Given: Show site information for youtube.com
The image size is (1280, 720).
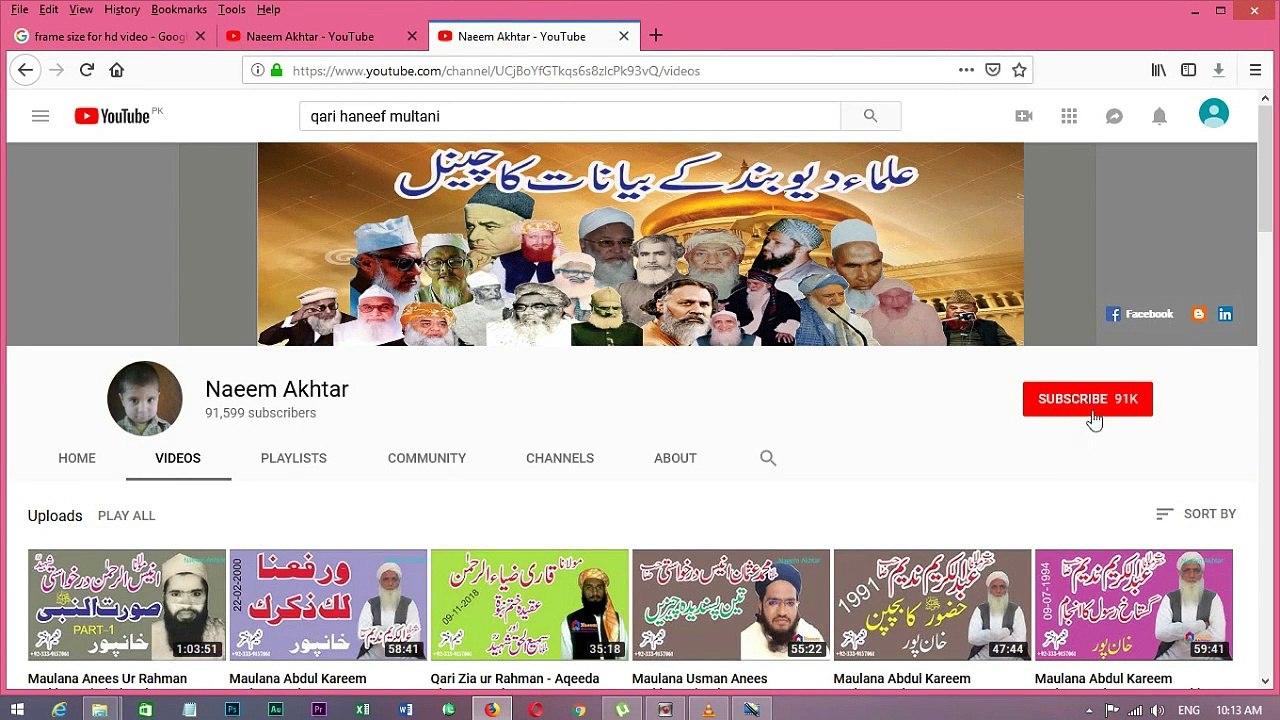Looking at the screenshot, I should [x=258, y=70].
